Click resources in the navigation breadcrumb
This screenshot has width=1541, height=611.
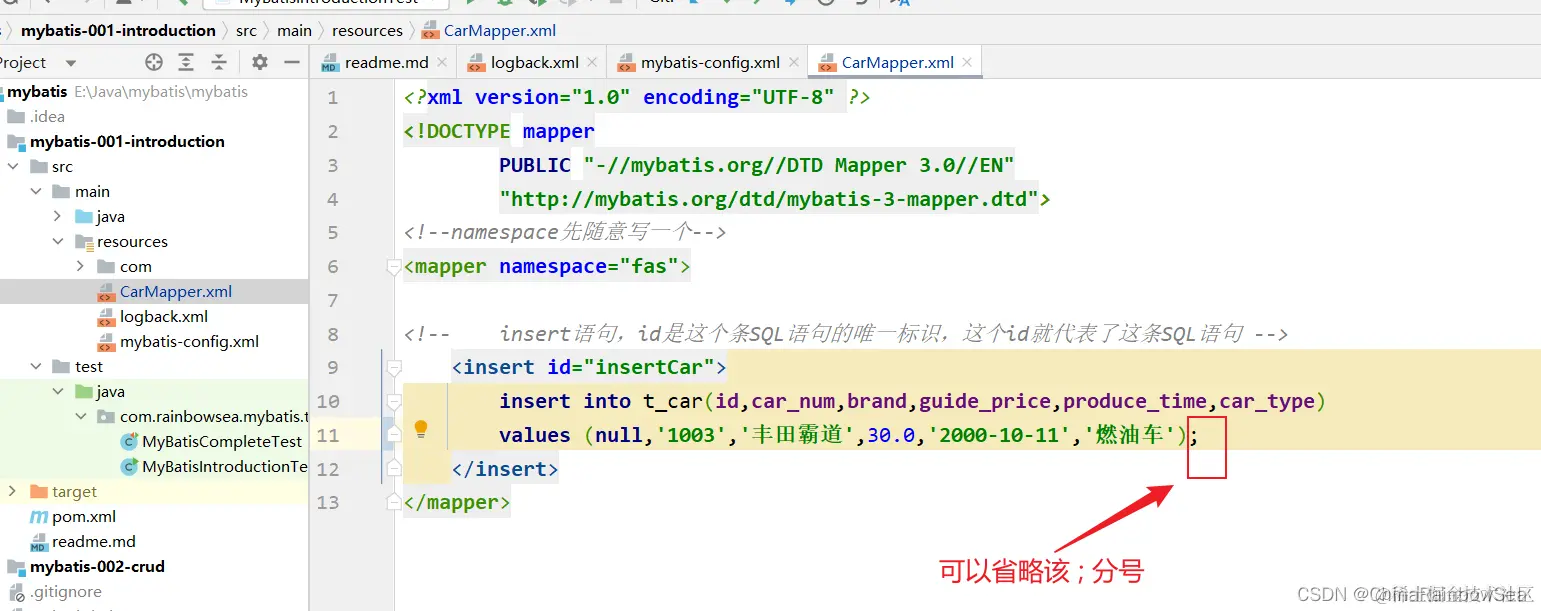(367, 30)
